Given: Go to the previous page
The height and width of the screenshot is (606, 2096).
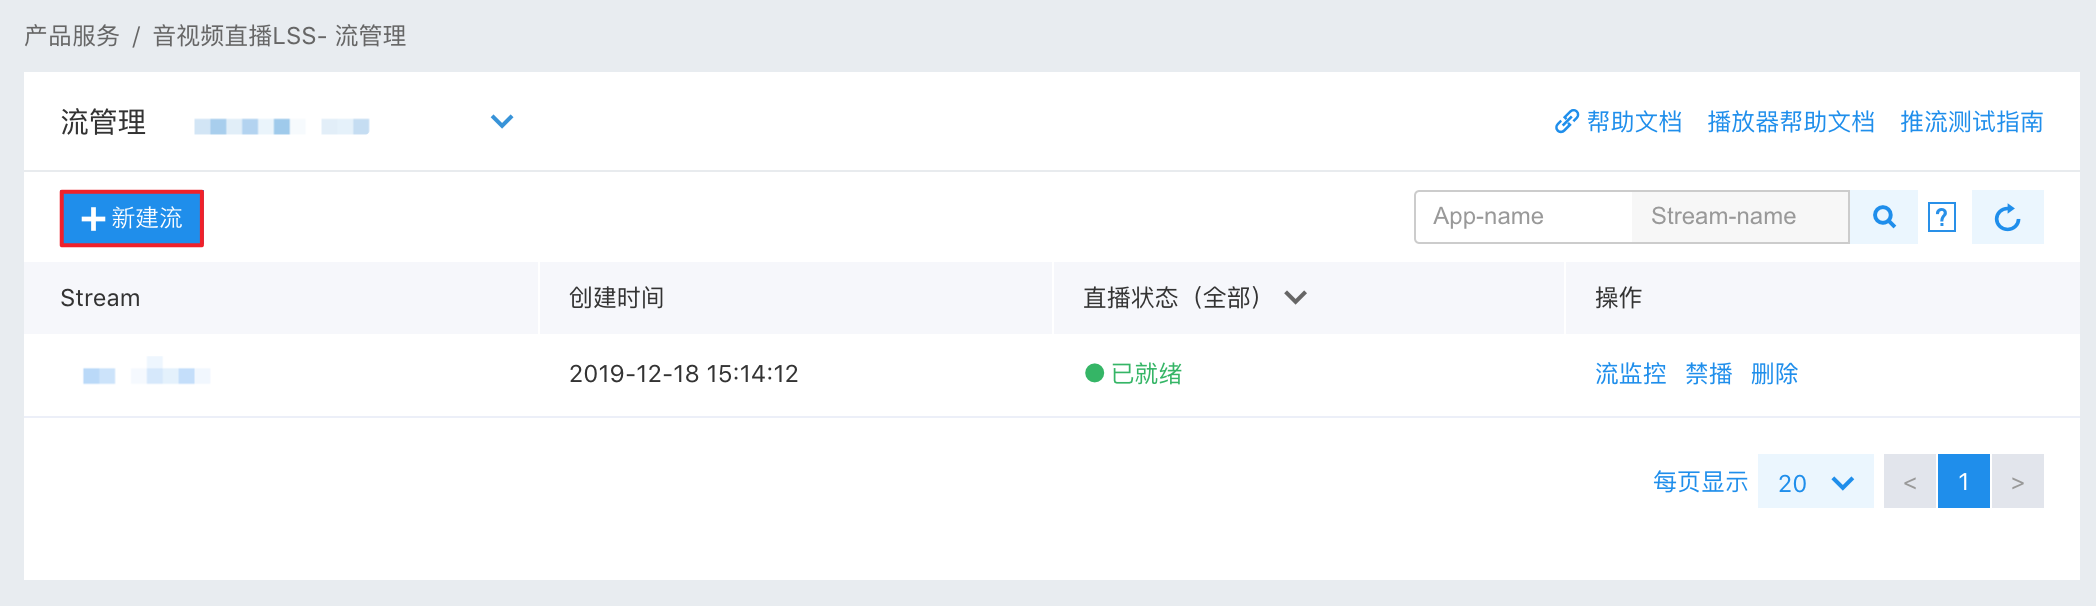Looking at the screenshot, I should pos(1910,482).
